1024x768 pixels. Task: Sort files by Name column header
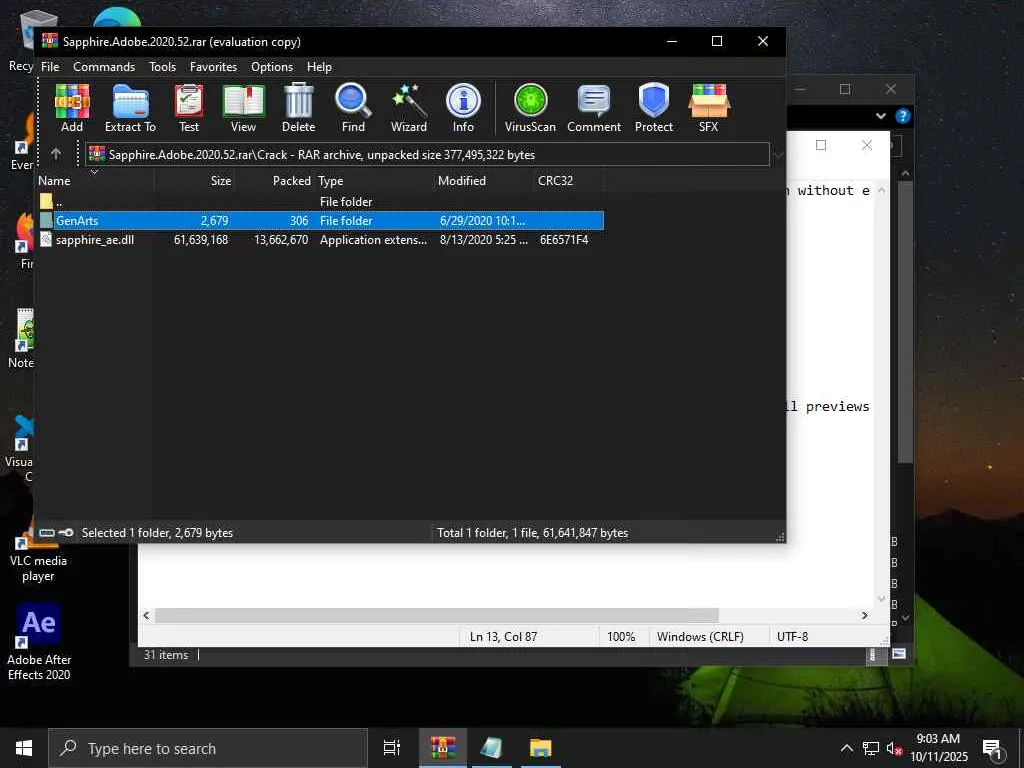point(95,181)
